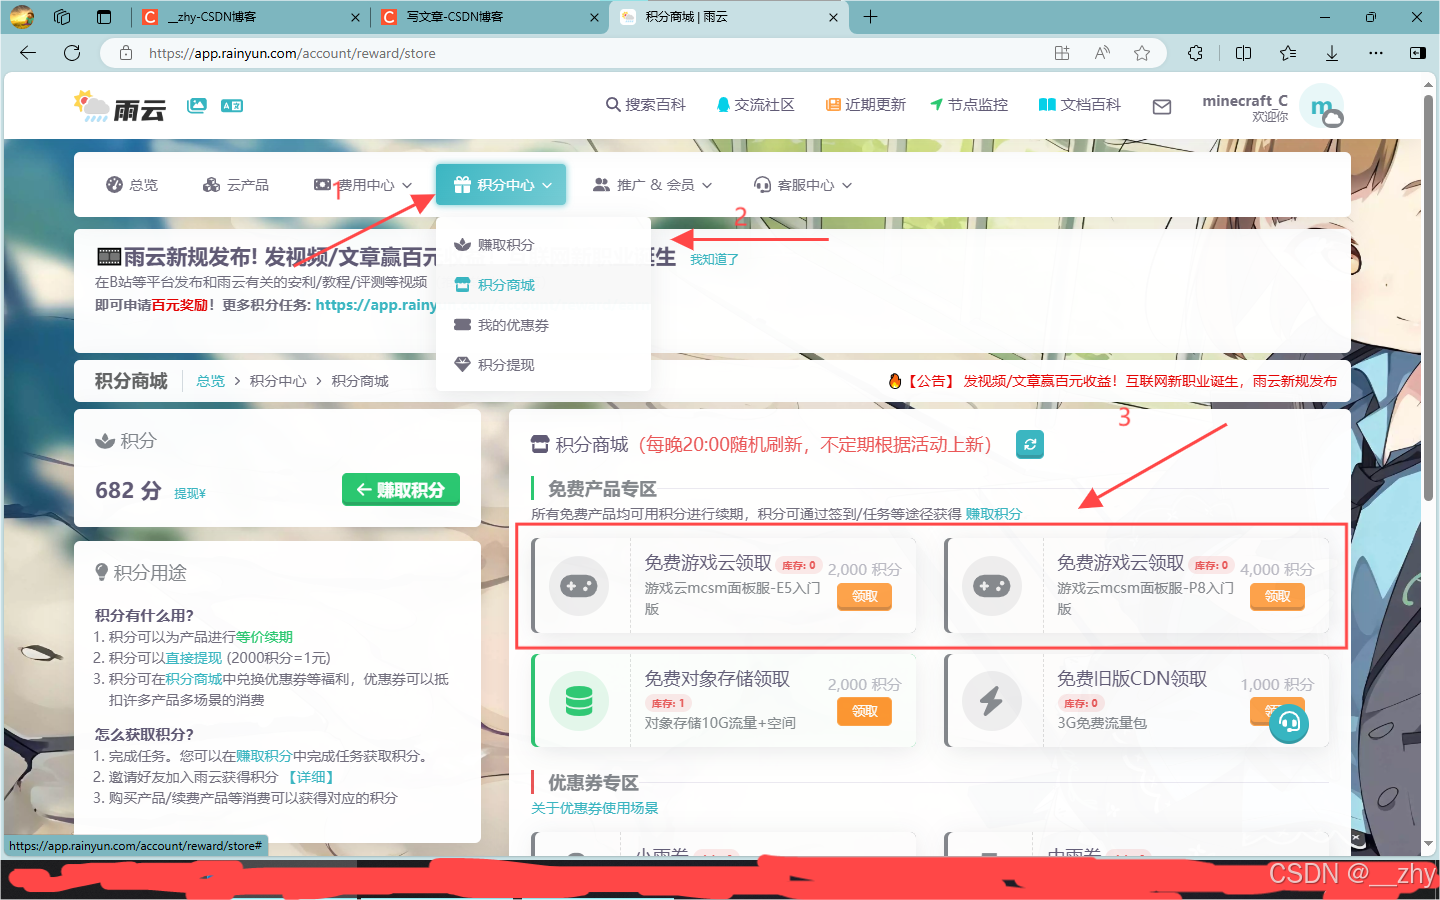Expand the 费用中心 dropdown
Image resolution: width=1440 pixels, height=900 pixels.
tap(363, 185)
